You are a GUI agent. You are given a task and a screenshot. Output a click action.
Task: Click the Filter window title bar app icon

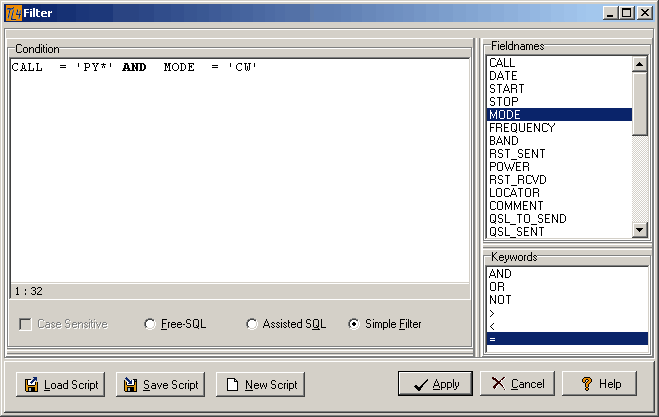tap(13, 13)
